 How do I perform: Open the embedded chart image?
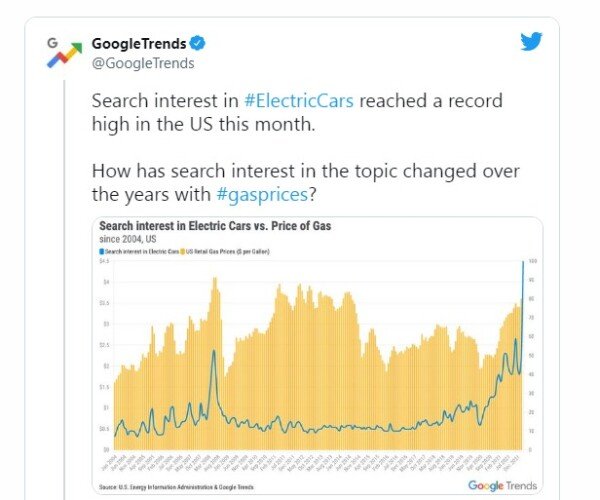pyautogui.click(x=317, y=355)
